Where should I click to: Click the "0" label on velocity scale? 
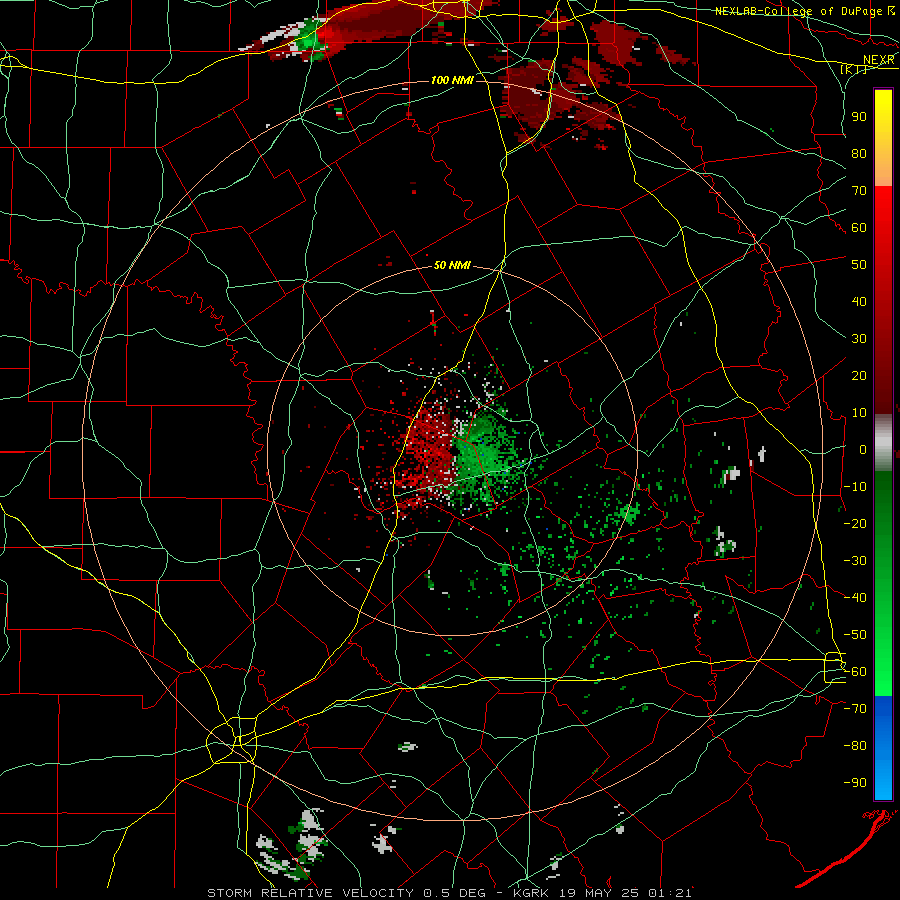point(863,450)
